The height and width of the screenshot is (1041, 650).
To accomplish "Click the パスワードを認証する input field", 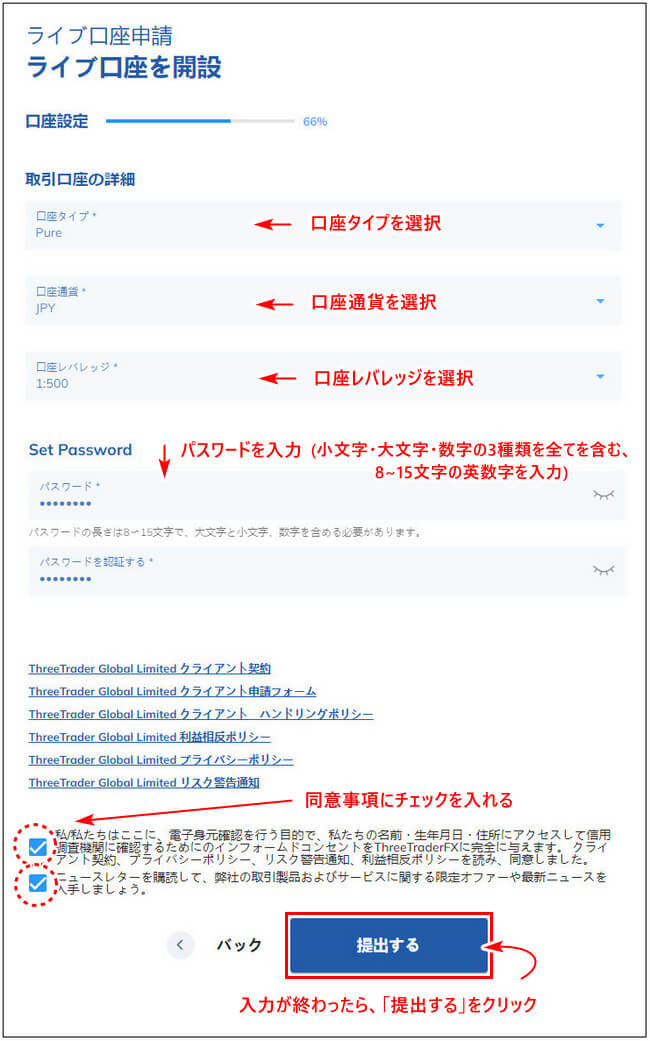I will click(x=327, y=570).
